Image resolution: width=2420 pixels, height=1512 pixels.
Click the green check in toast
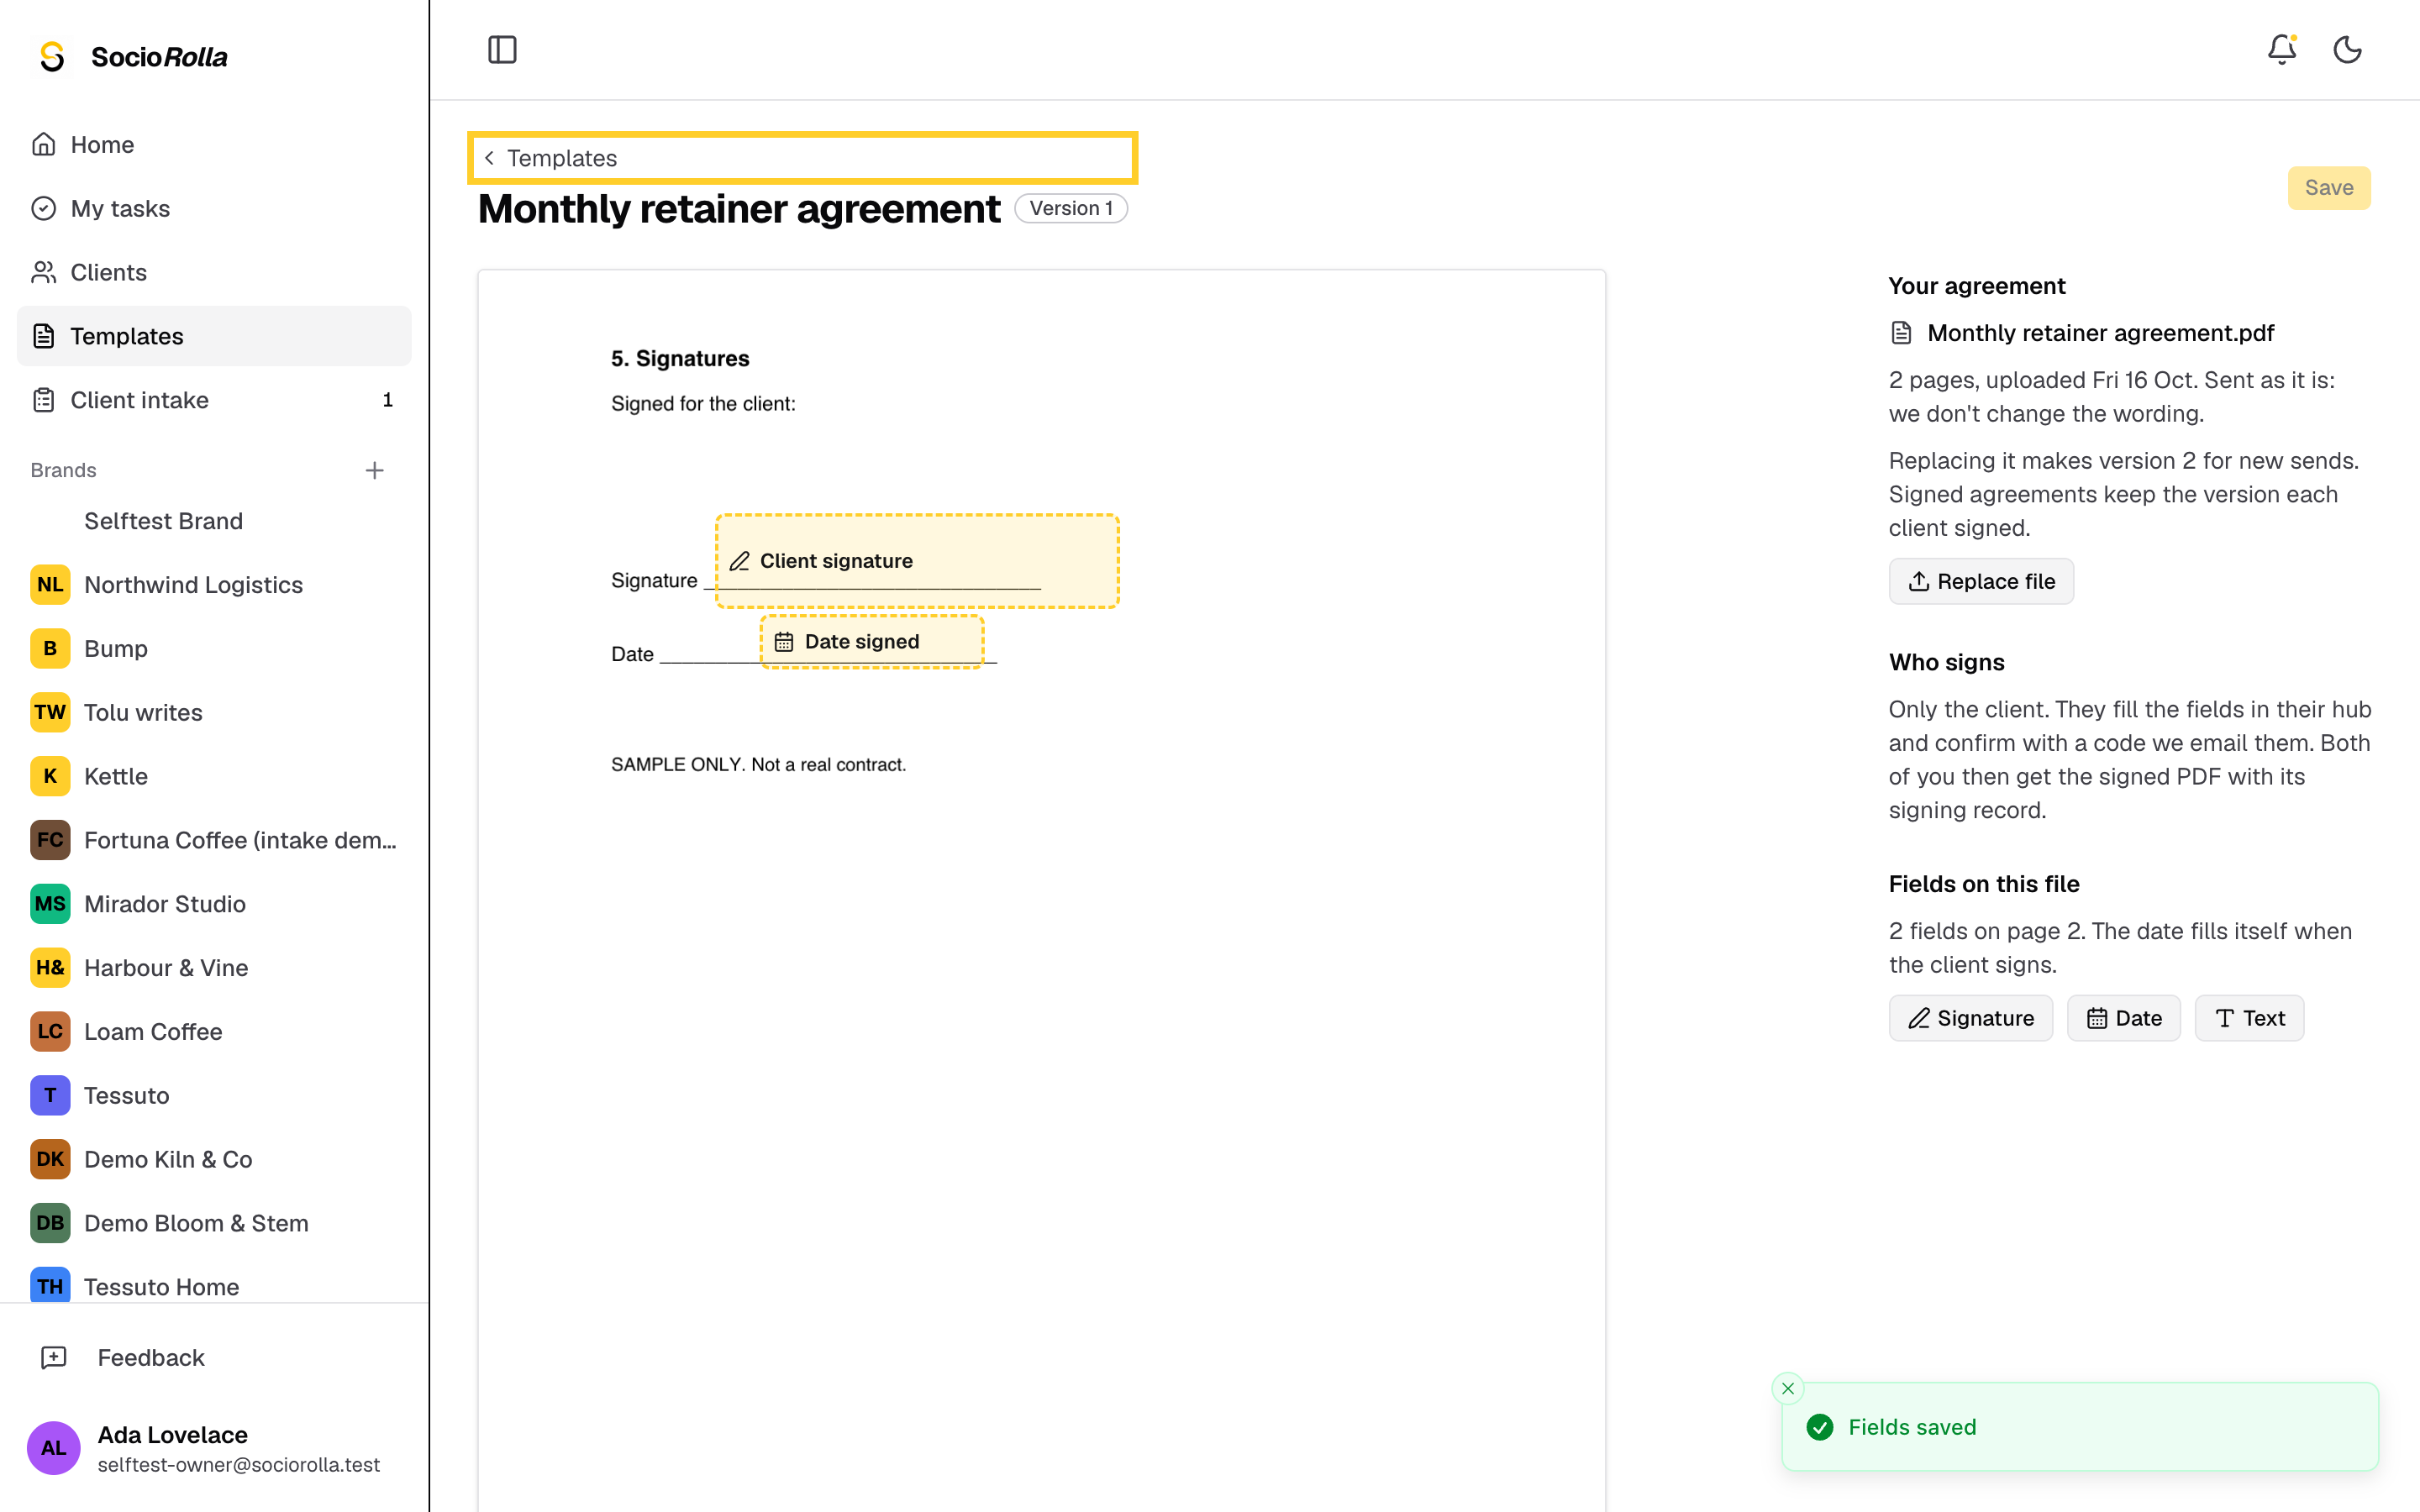click(1820, 1427)
